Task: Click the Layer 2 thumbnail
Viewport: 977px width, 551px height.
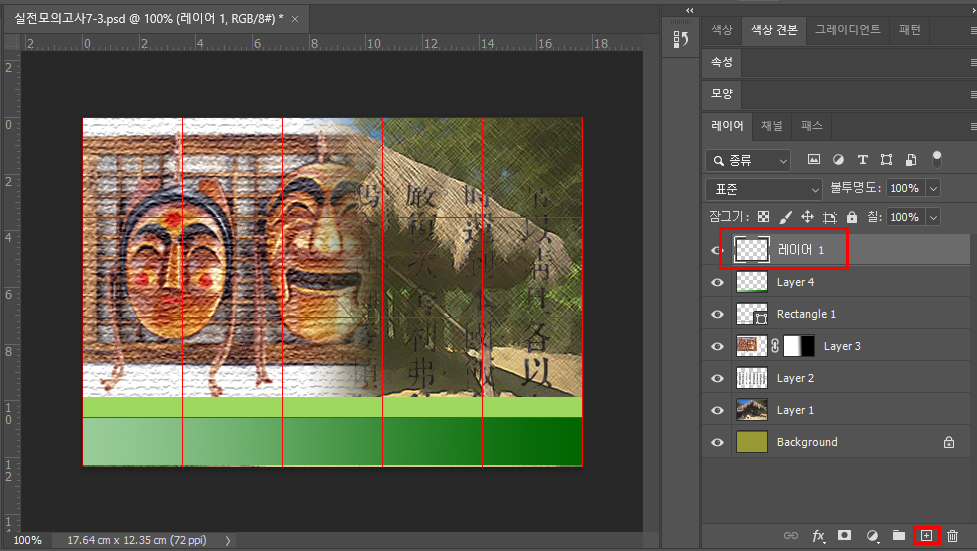Action: pyautogui.click(x=750, y=378)
